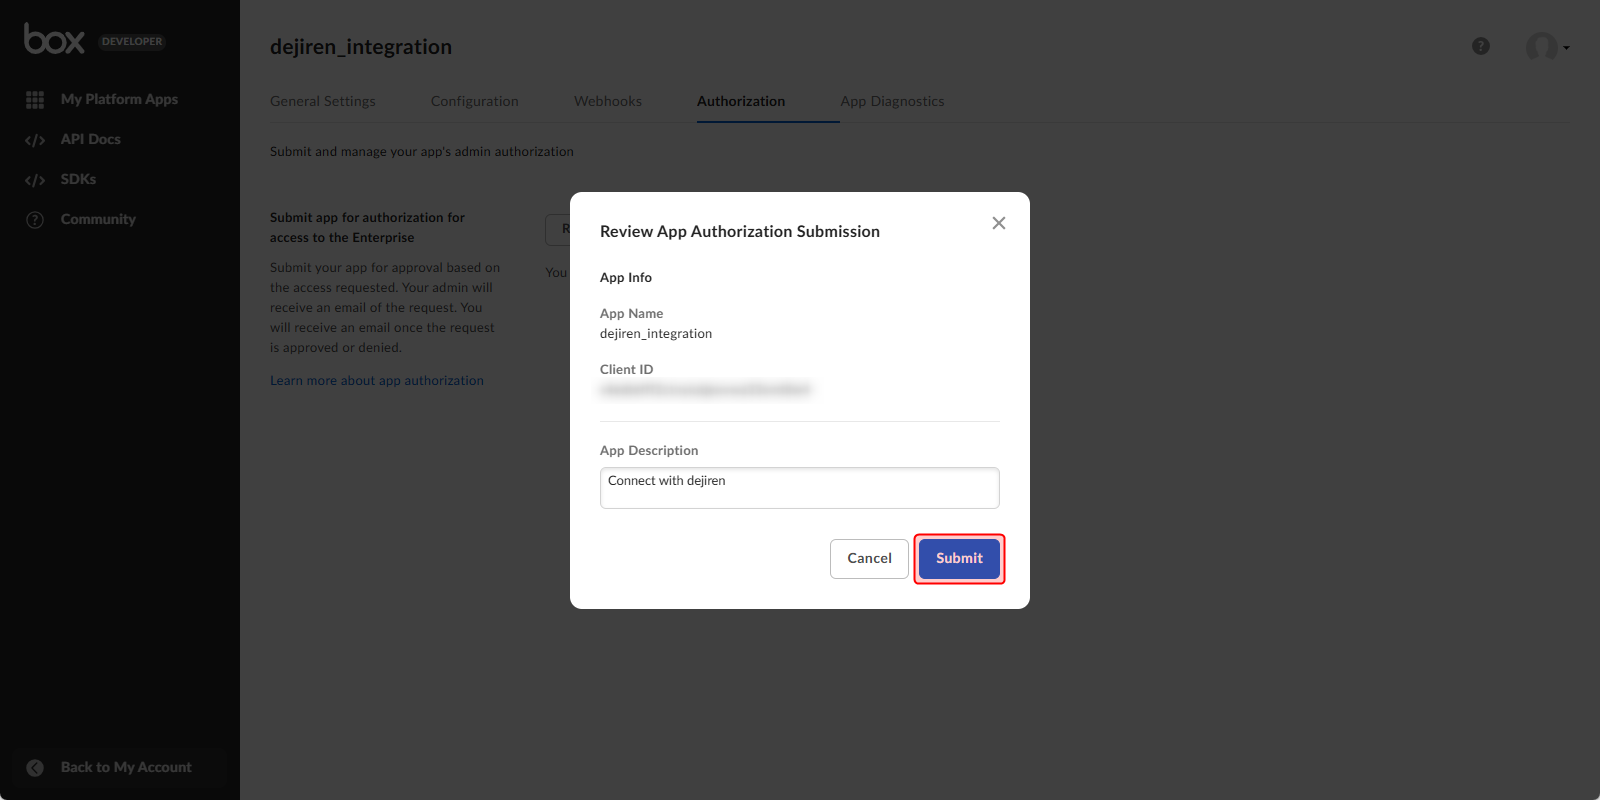Open the SDKs page

click(78, 179)
